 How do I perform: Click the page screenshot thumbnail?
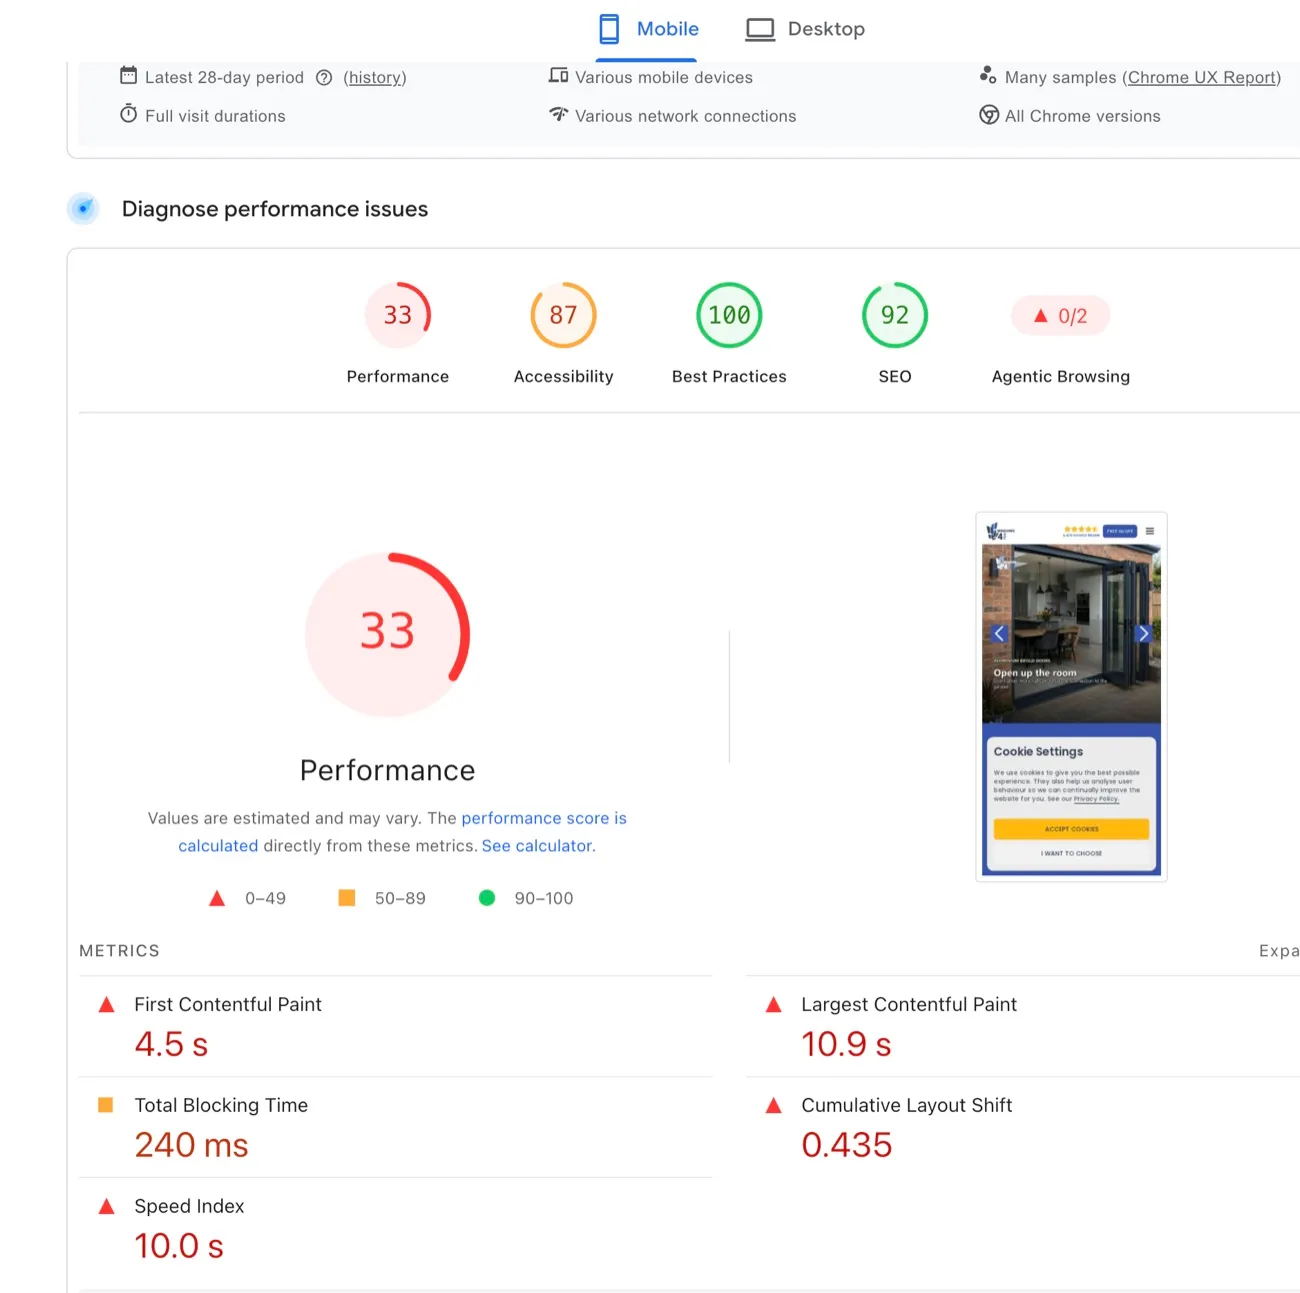(1071, 697)
